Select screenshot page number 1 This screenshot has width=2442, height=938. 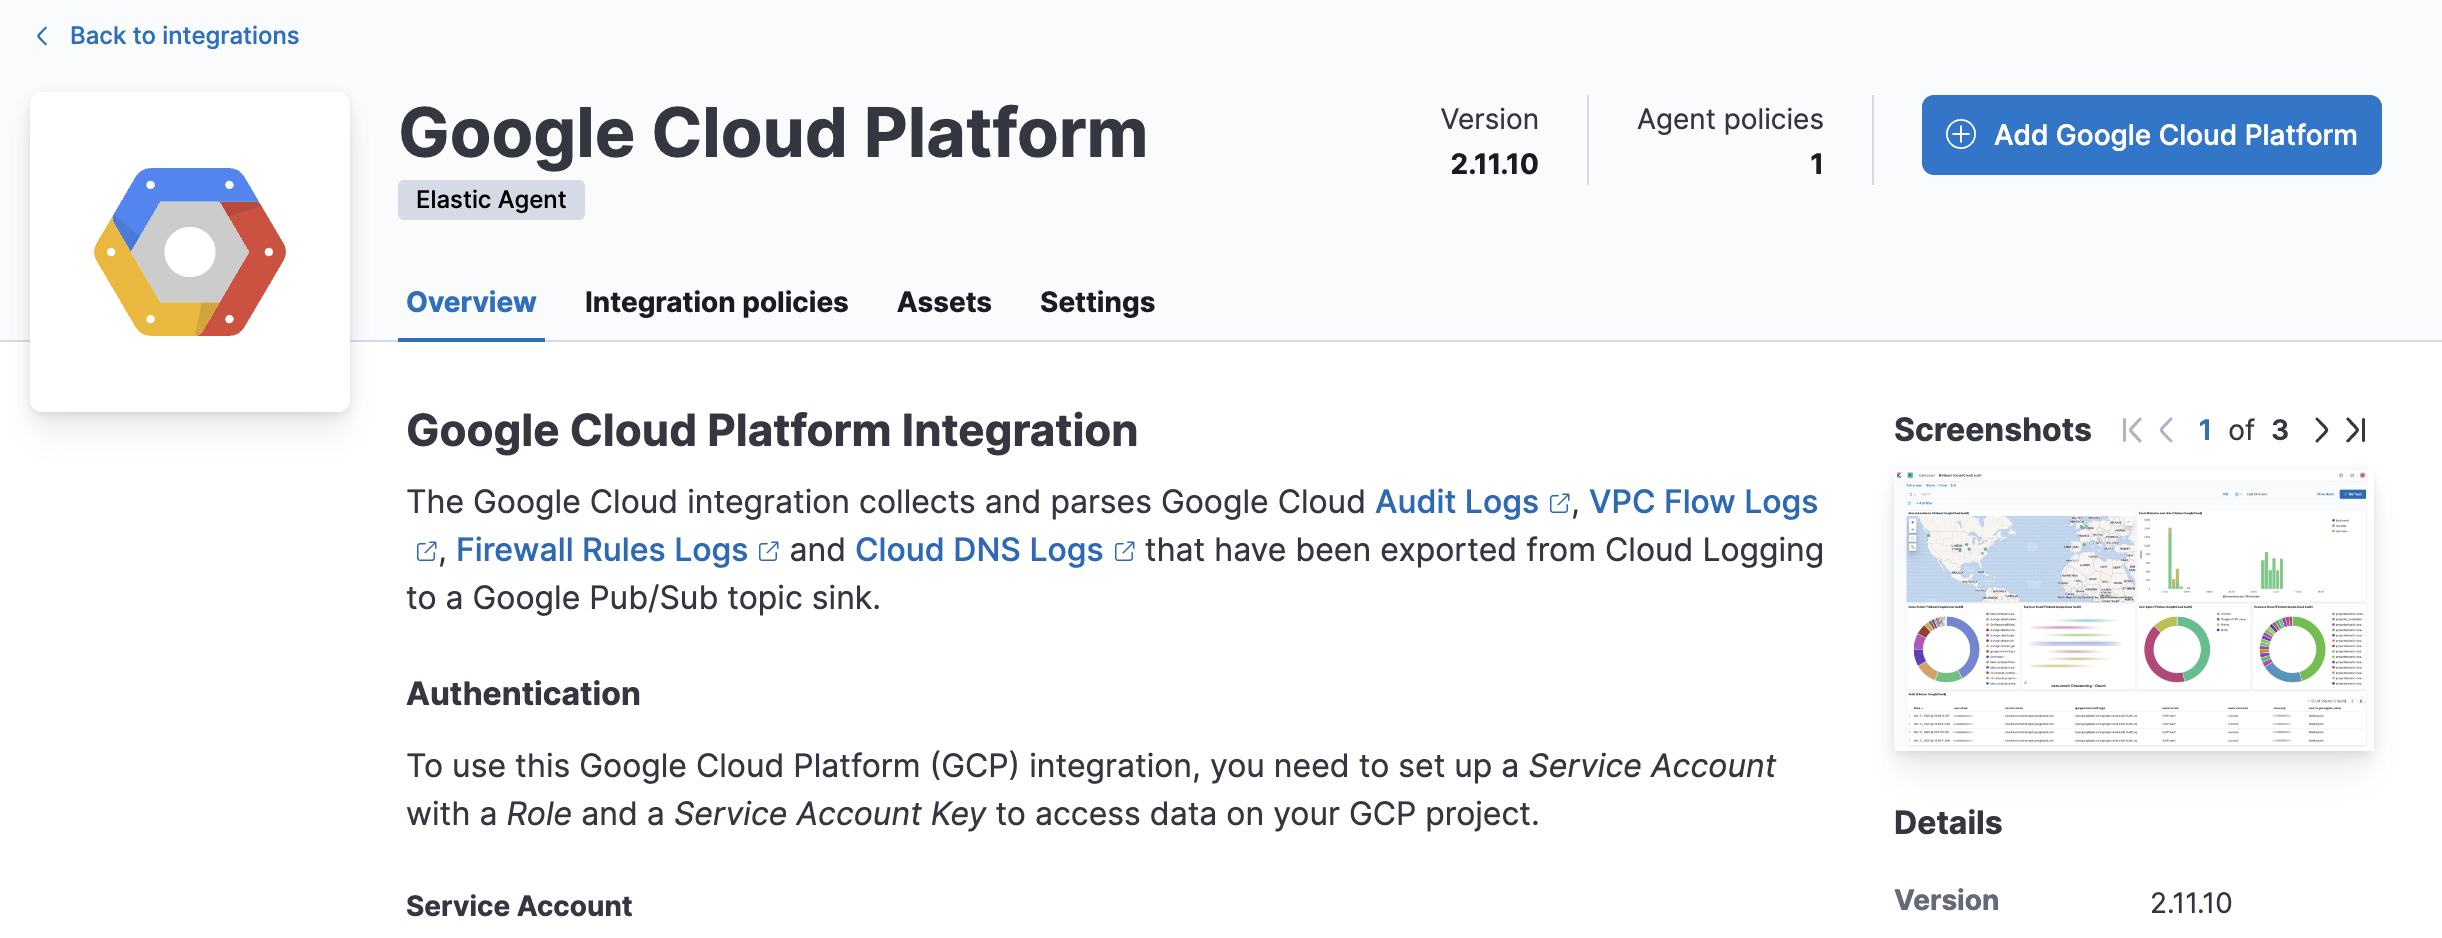(2206, 430)
